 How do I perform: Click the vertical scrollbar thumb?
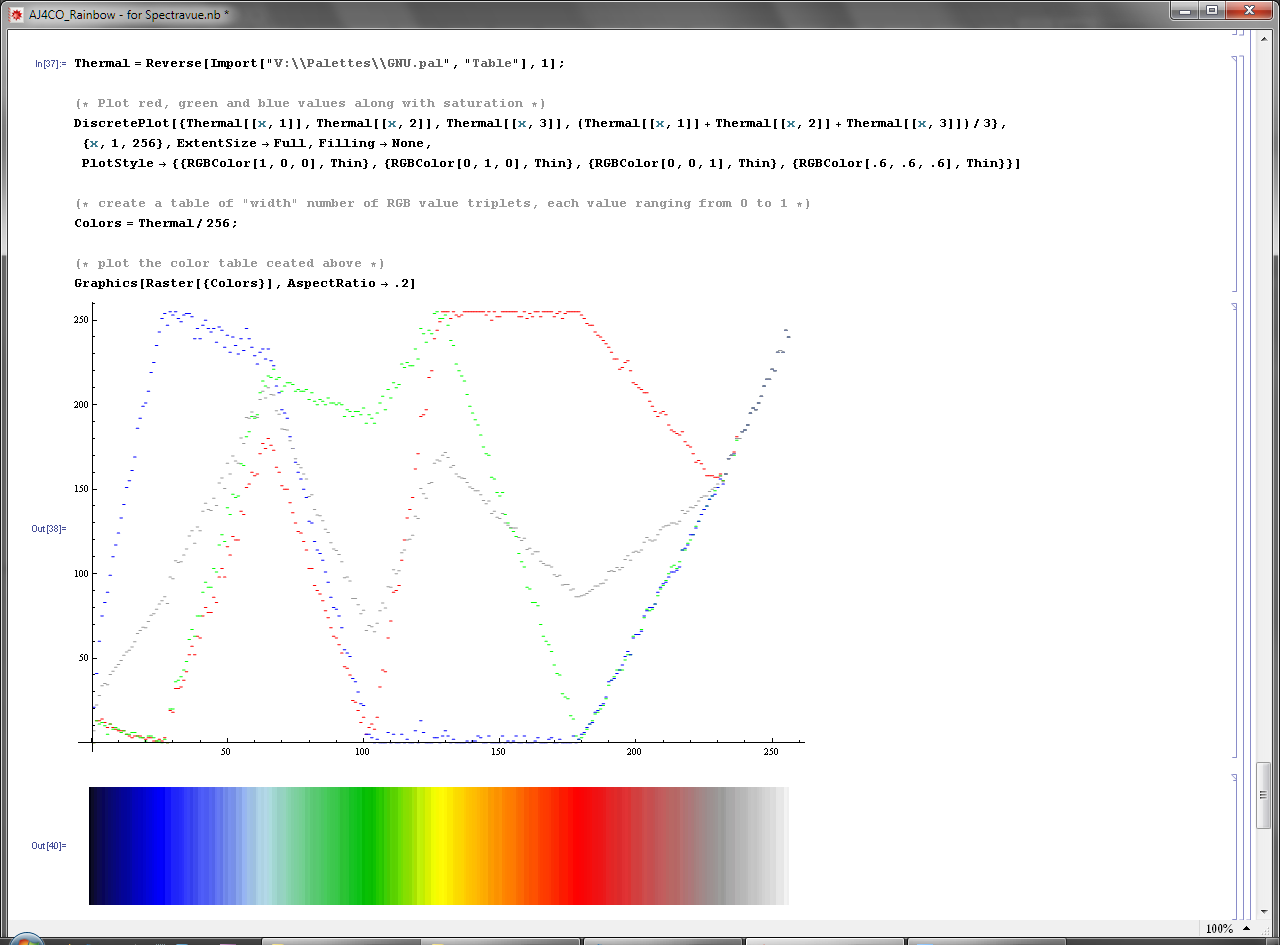point(1264,795)
